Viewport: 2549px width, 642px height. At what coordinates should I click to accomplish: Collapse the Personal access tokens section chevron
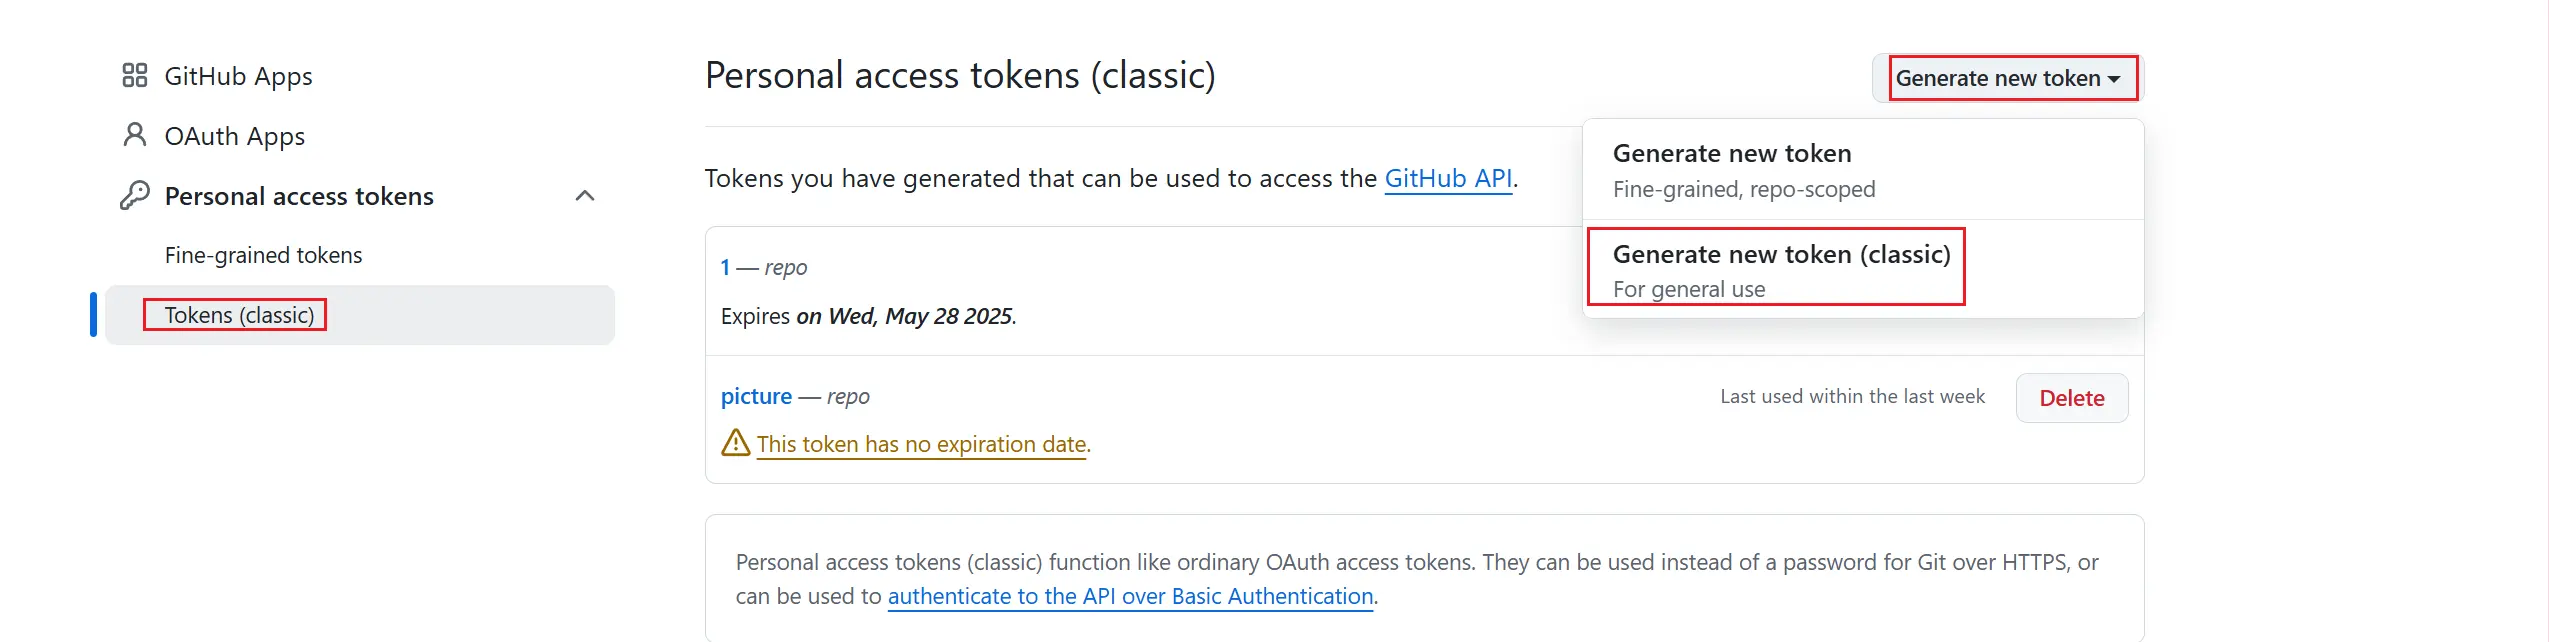coord(585,196)
